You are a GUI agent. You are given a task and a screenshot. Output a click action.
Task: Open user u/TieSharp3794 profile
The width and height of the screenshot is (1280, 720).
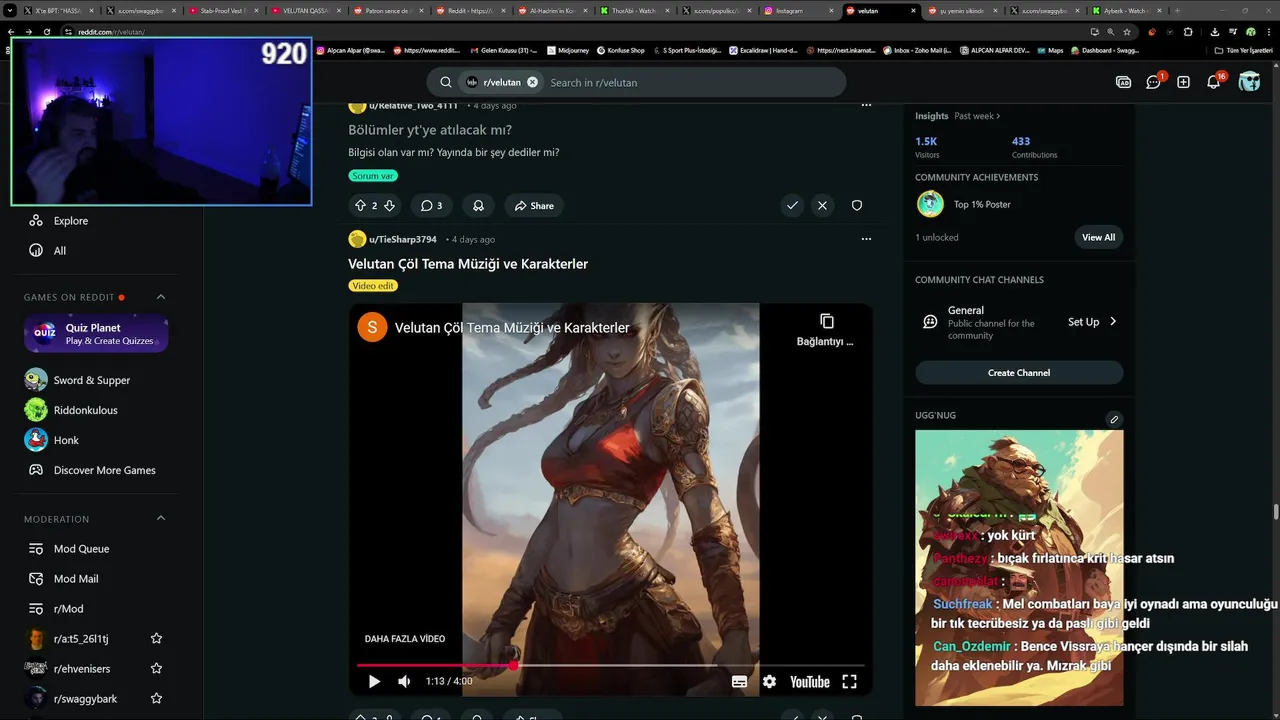point(403,239)
